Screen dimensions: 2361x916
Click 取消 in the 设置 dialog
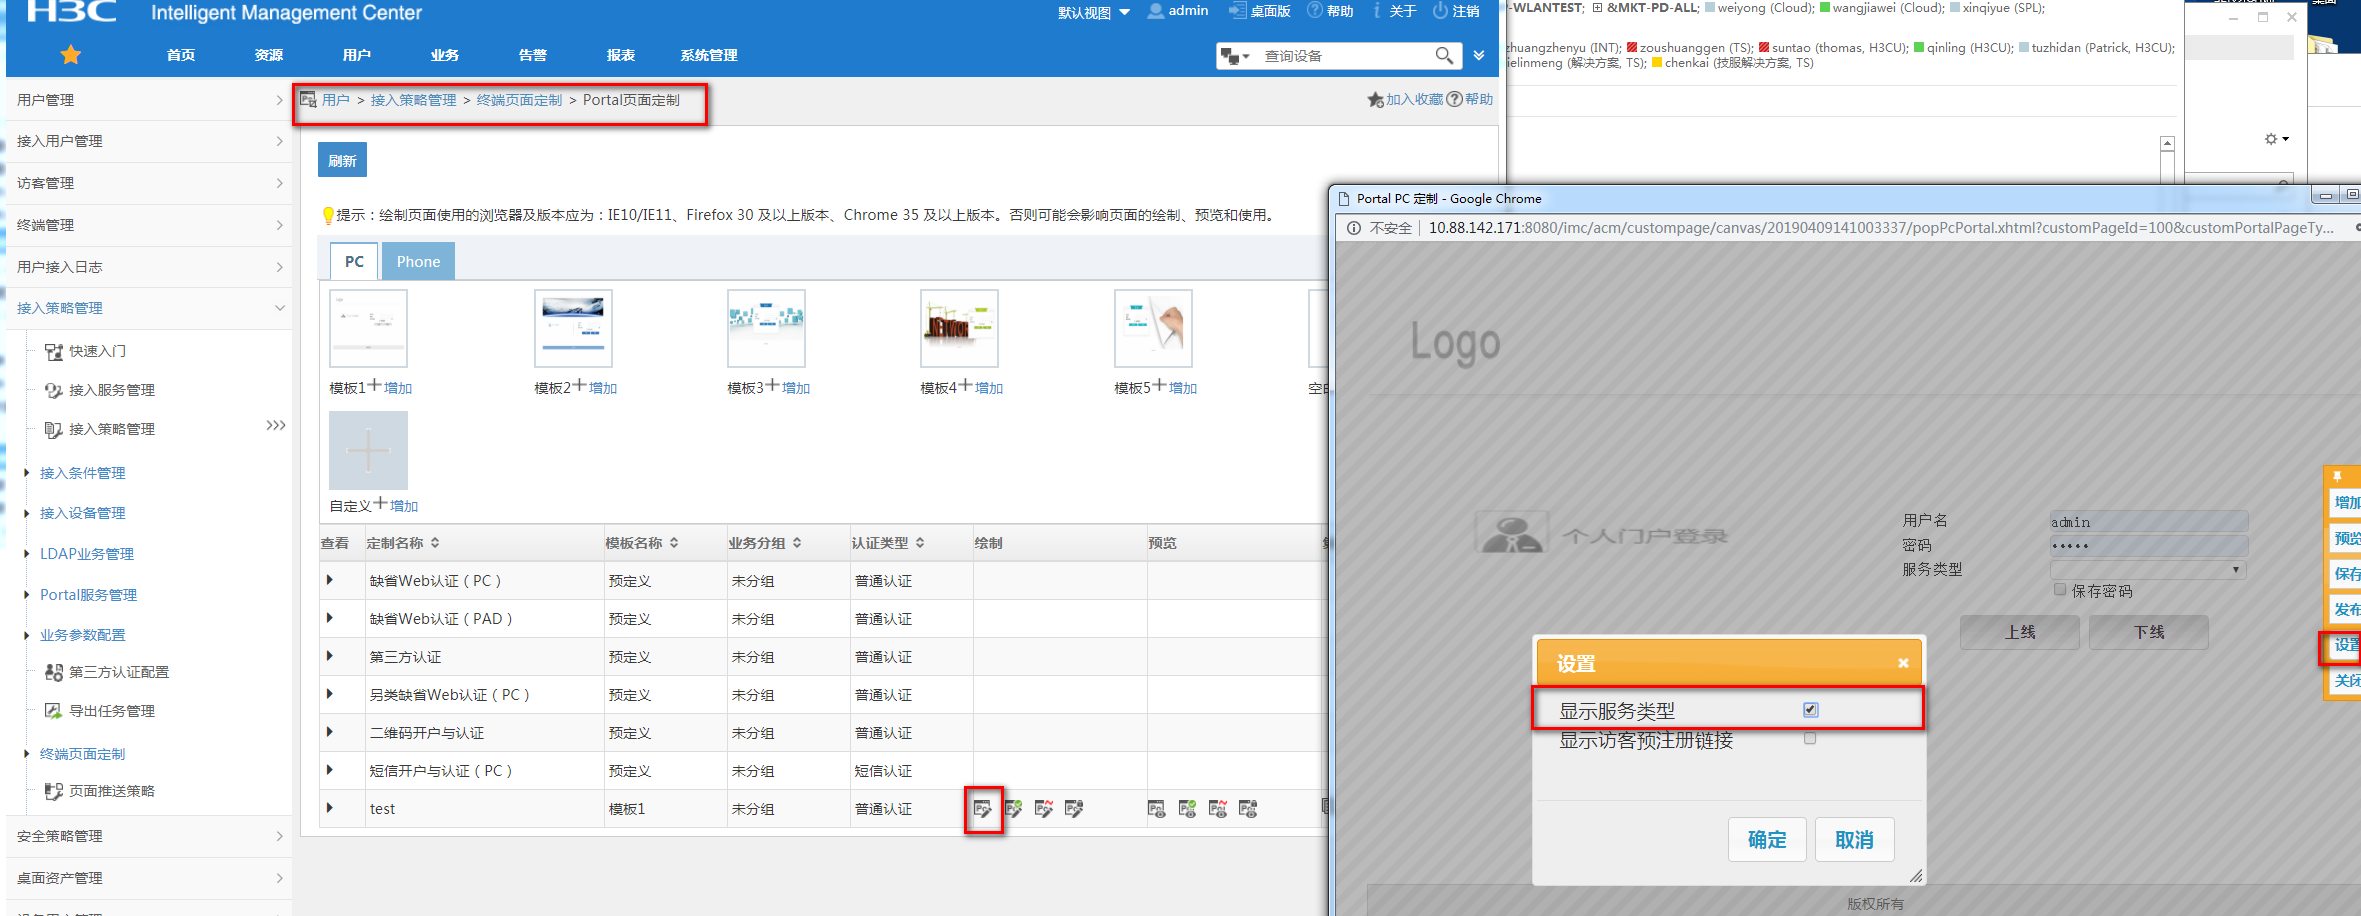[x=1854, y=839]
